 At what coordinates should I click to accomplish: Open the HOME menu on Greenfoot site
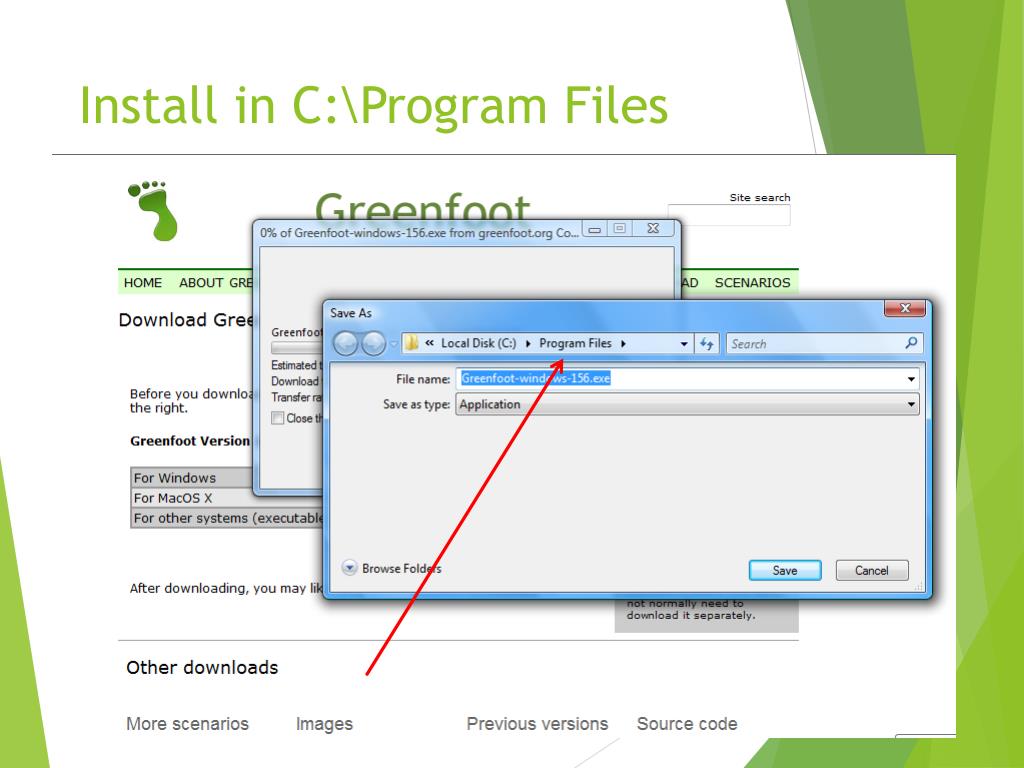coord(143,283)
